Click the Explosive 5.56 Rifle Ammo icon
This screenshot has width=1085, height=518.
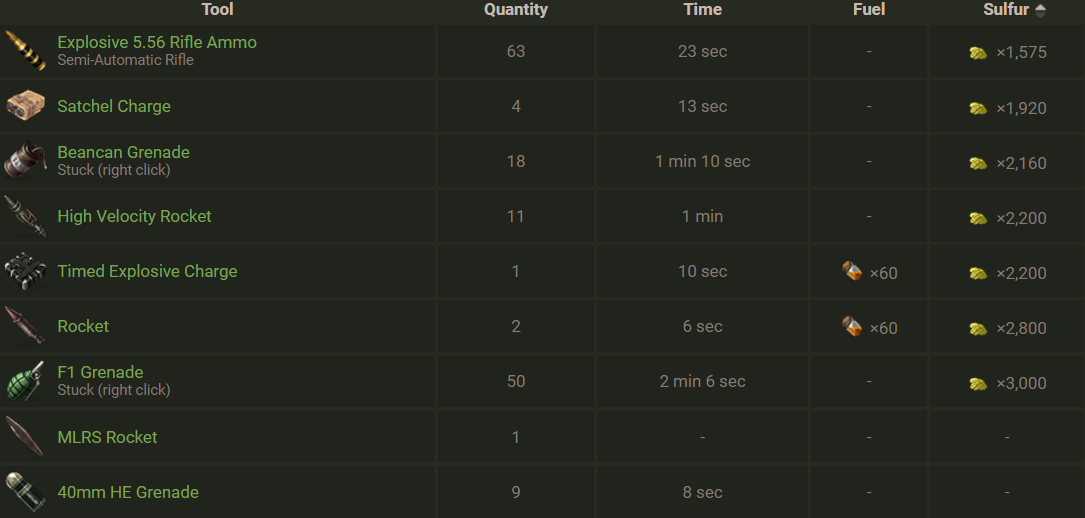click(x=25, y=51)
